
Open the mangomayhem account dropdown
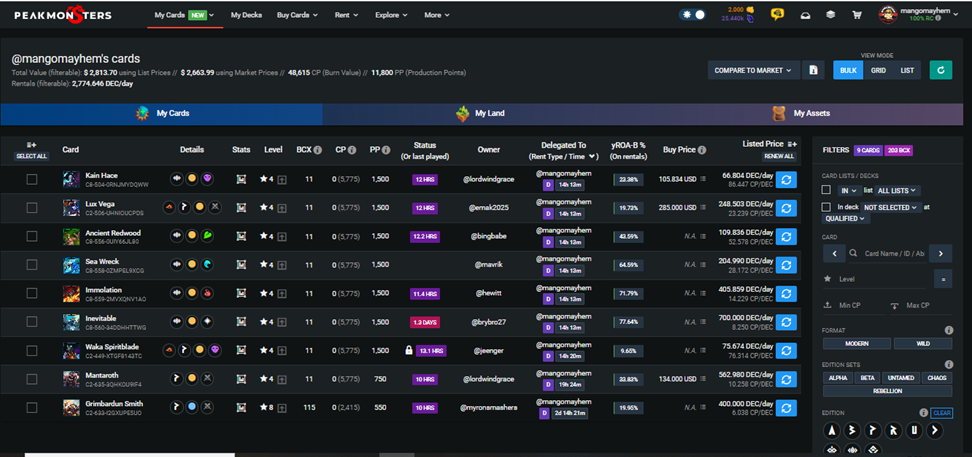pyautogui.click(x=918, y=15)
